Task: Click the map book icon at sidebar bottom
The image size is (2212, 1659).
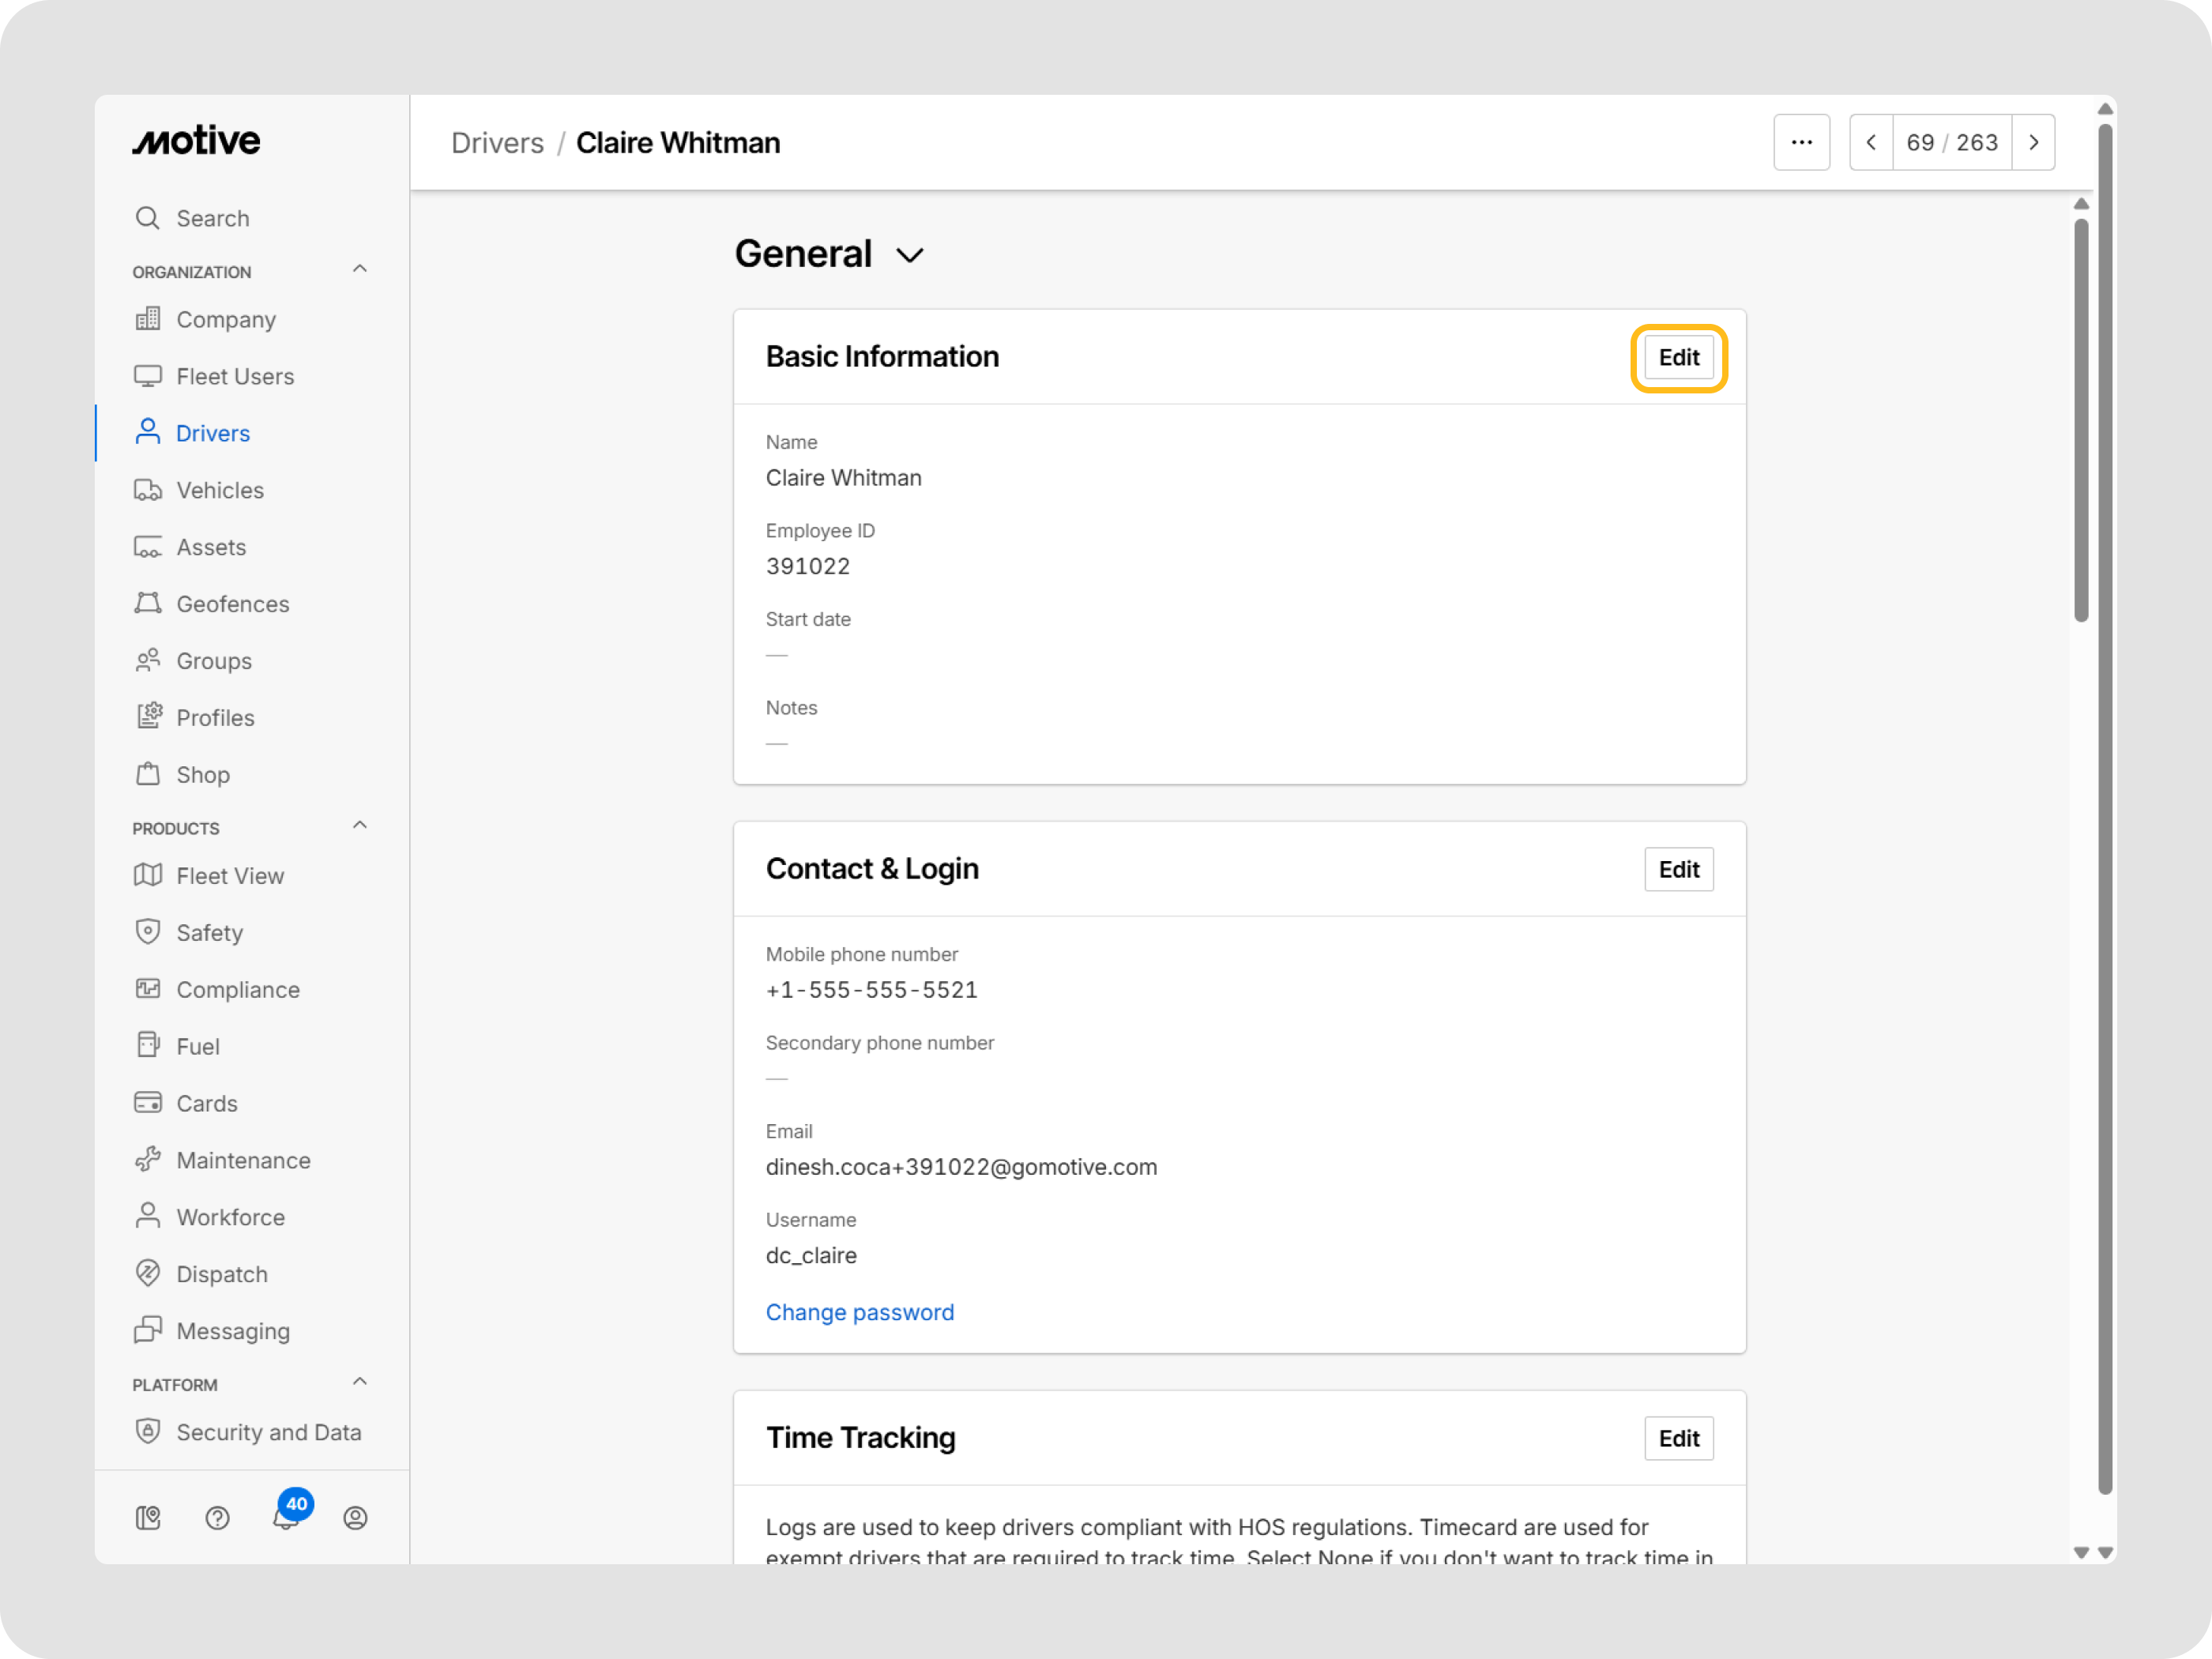Action: tap(148, 1518)
